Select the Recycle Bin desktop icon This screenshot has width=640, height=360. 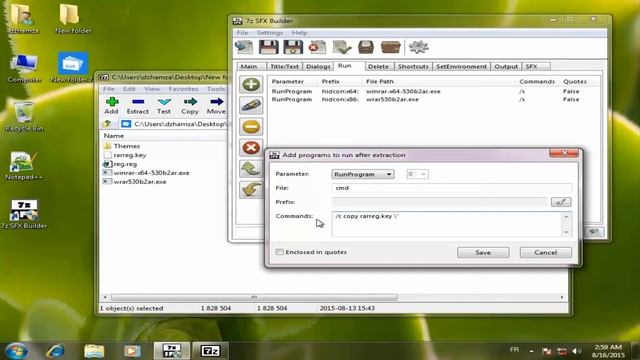click(x=24, y=117)
